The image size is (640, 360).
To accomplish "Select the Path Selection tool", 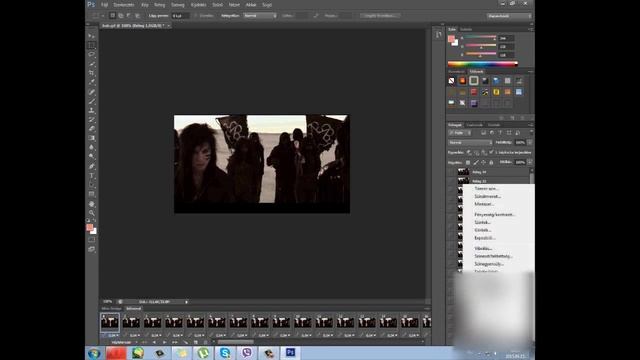I will point(91,185).
